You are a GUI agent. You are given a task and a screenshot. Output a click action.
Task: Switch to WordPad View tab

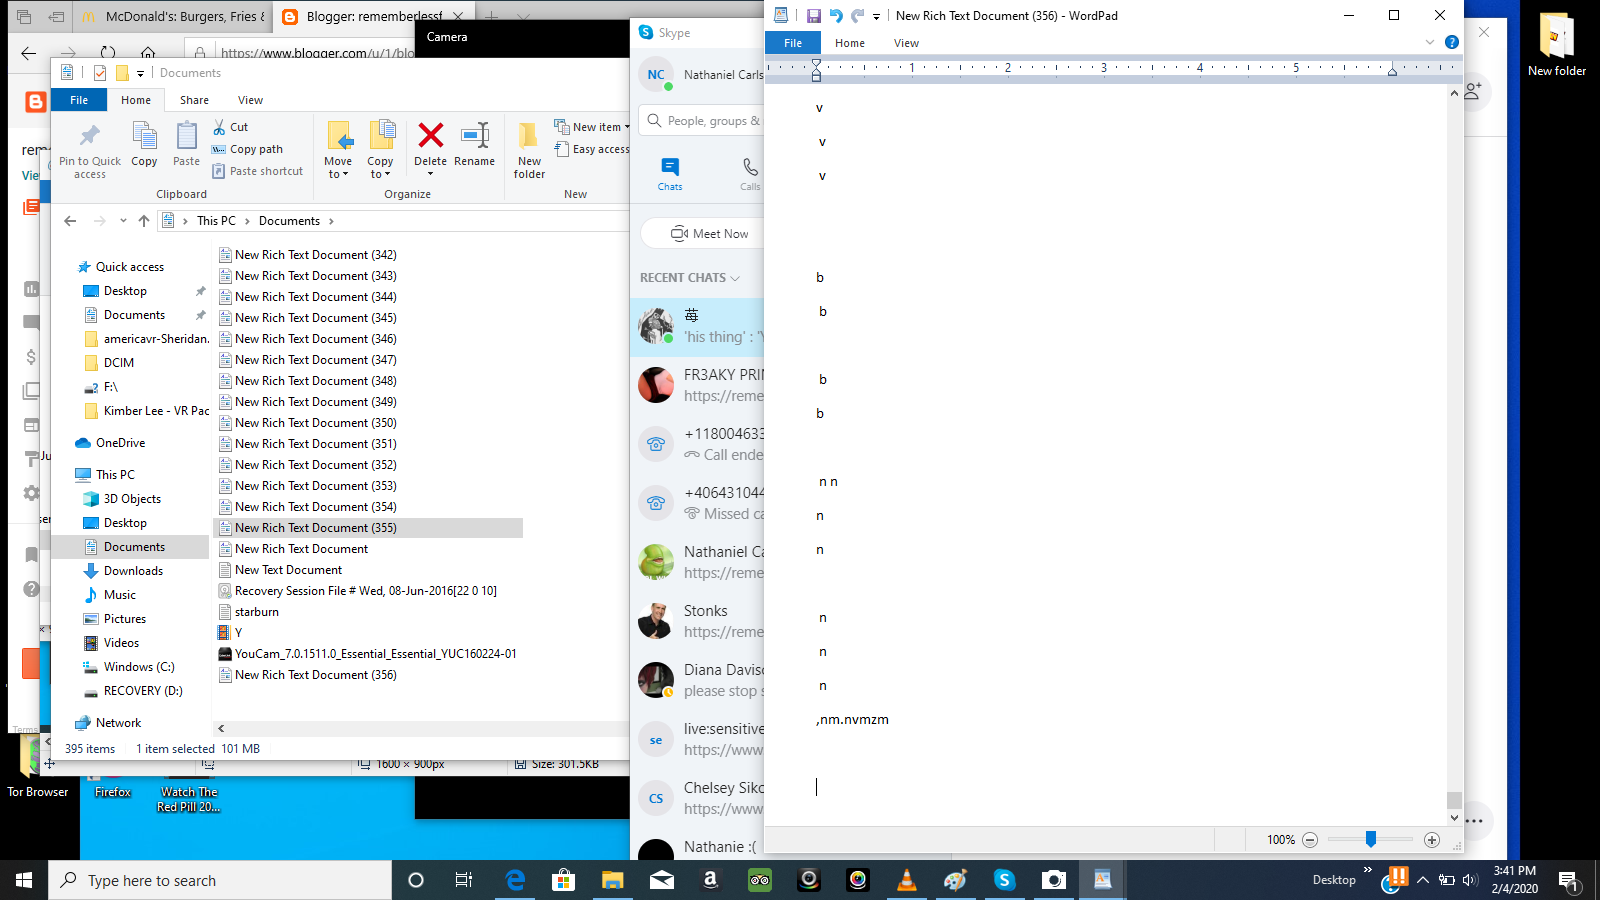(x=906, y=43)
